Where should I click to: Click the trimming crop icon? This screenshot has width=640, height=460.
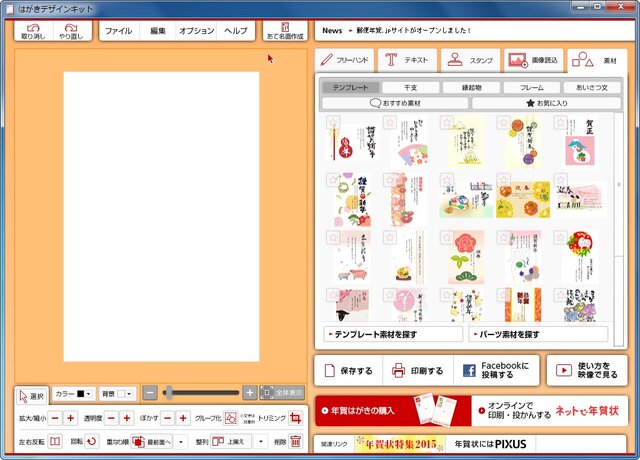coord(296,418)
